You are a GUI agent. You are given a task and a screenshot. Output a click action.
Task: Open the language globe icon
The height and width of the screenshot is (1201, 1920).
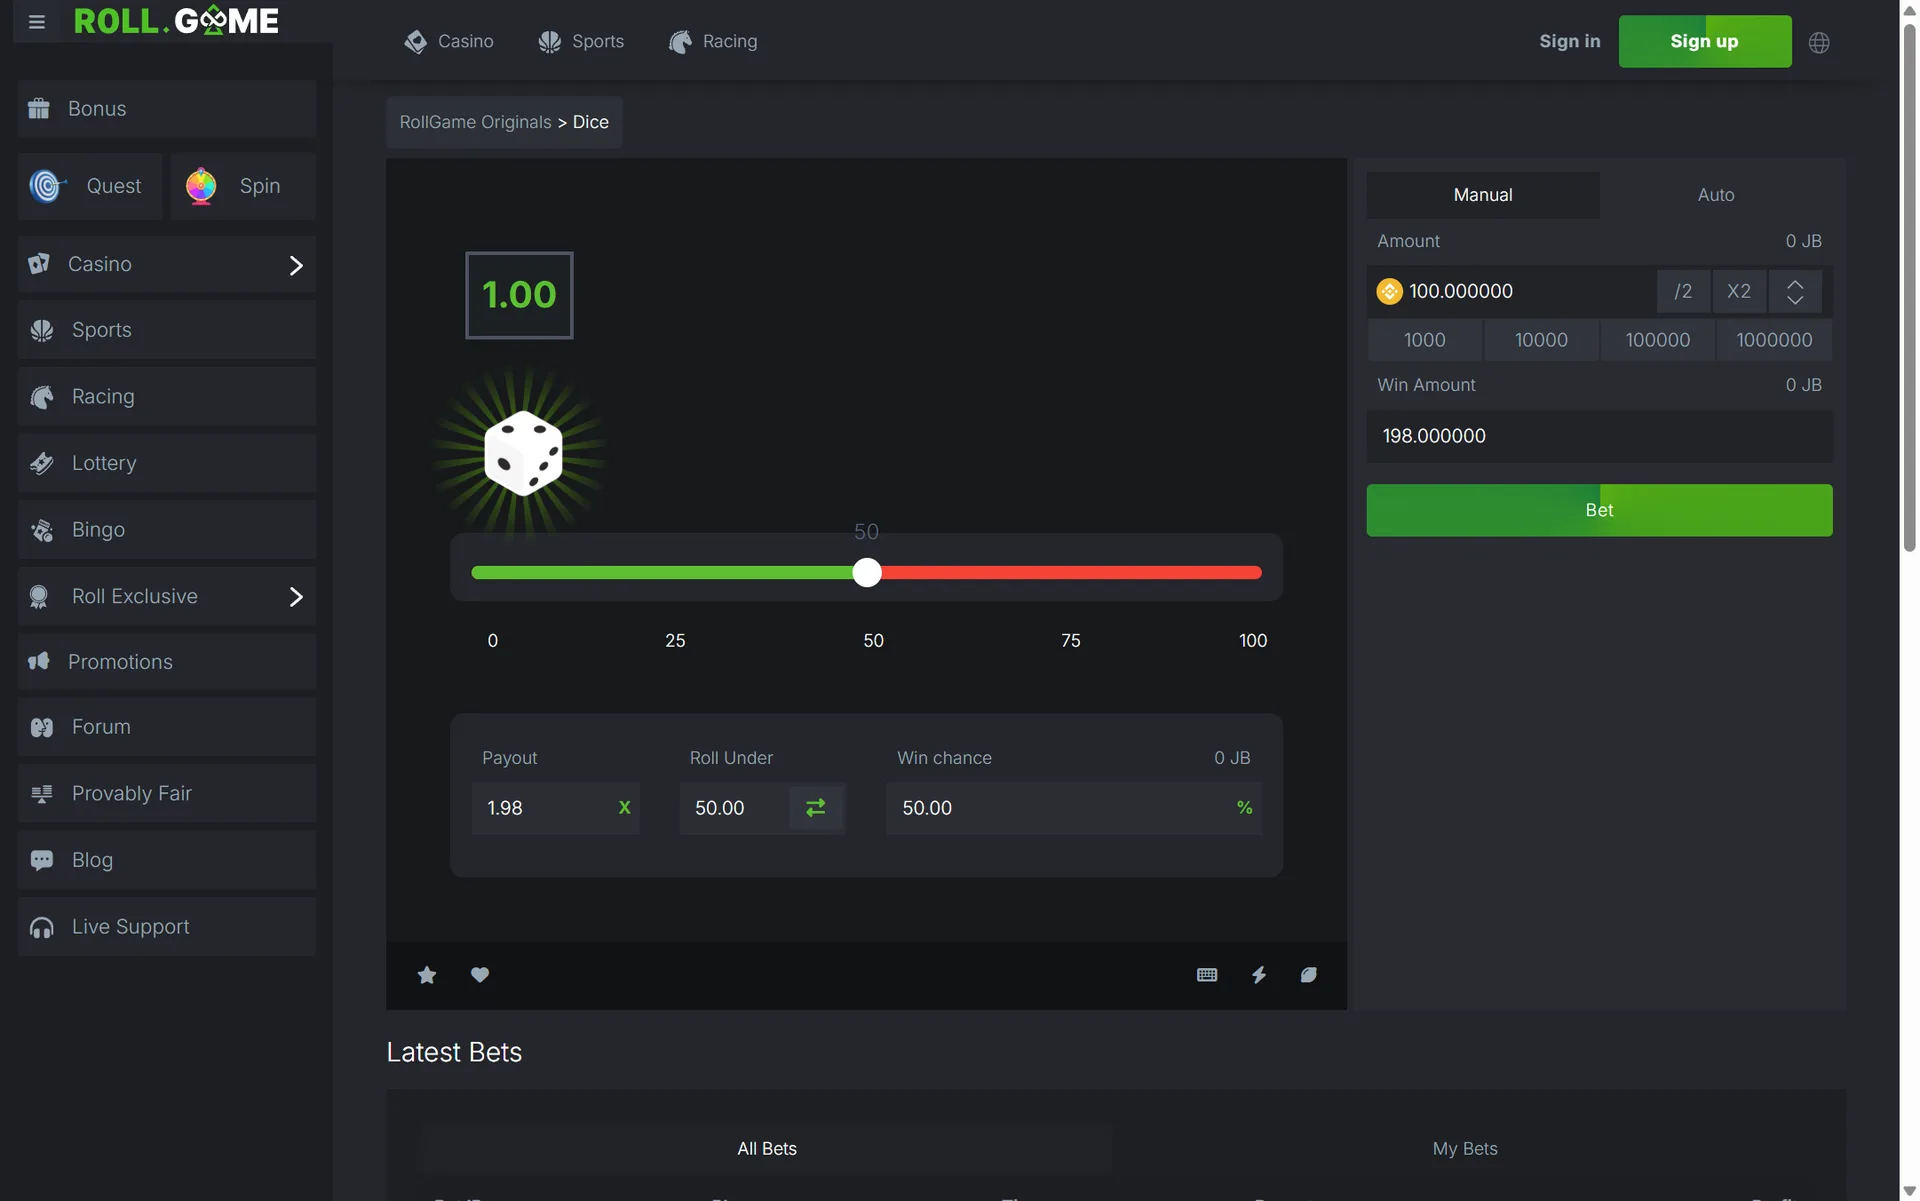click(1819, 43)
